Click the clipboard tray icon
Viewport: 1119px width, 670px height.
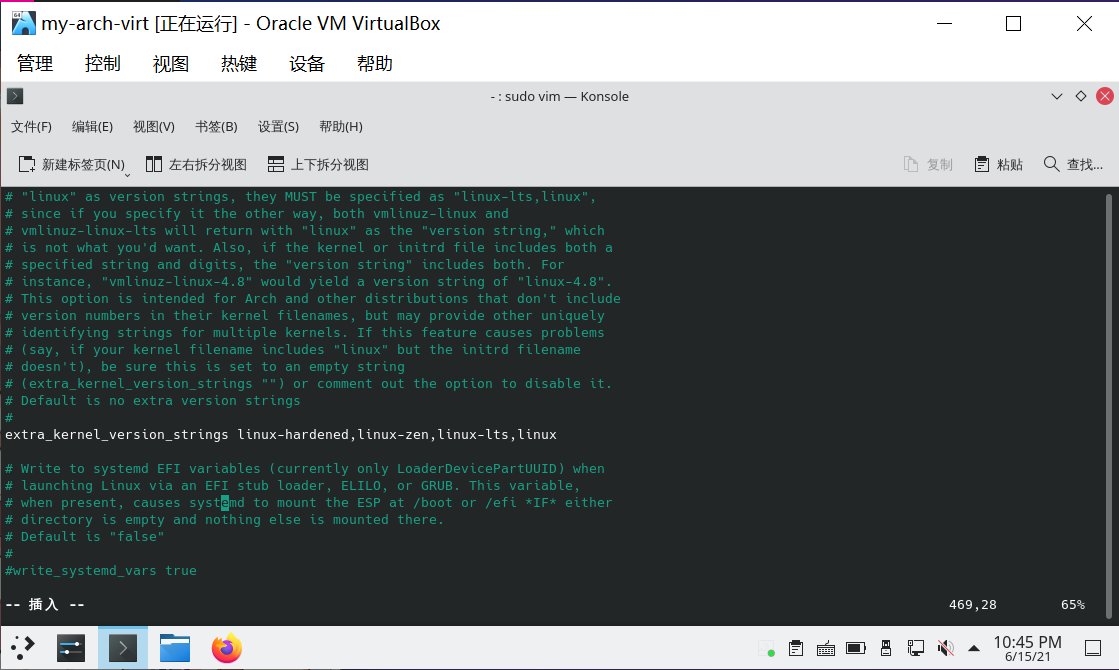coord(796,648)
